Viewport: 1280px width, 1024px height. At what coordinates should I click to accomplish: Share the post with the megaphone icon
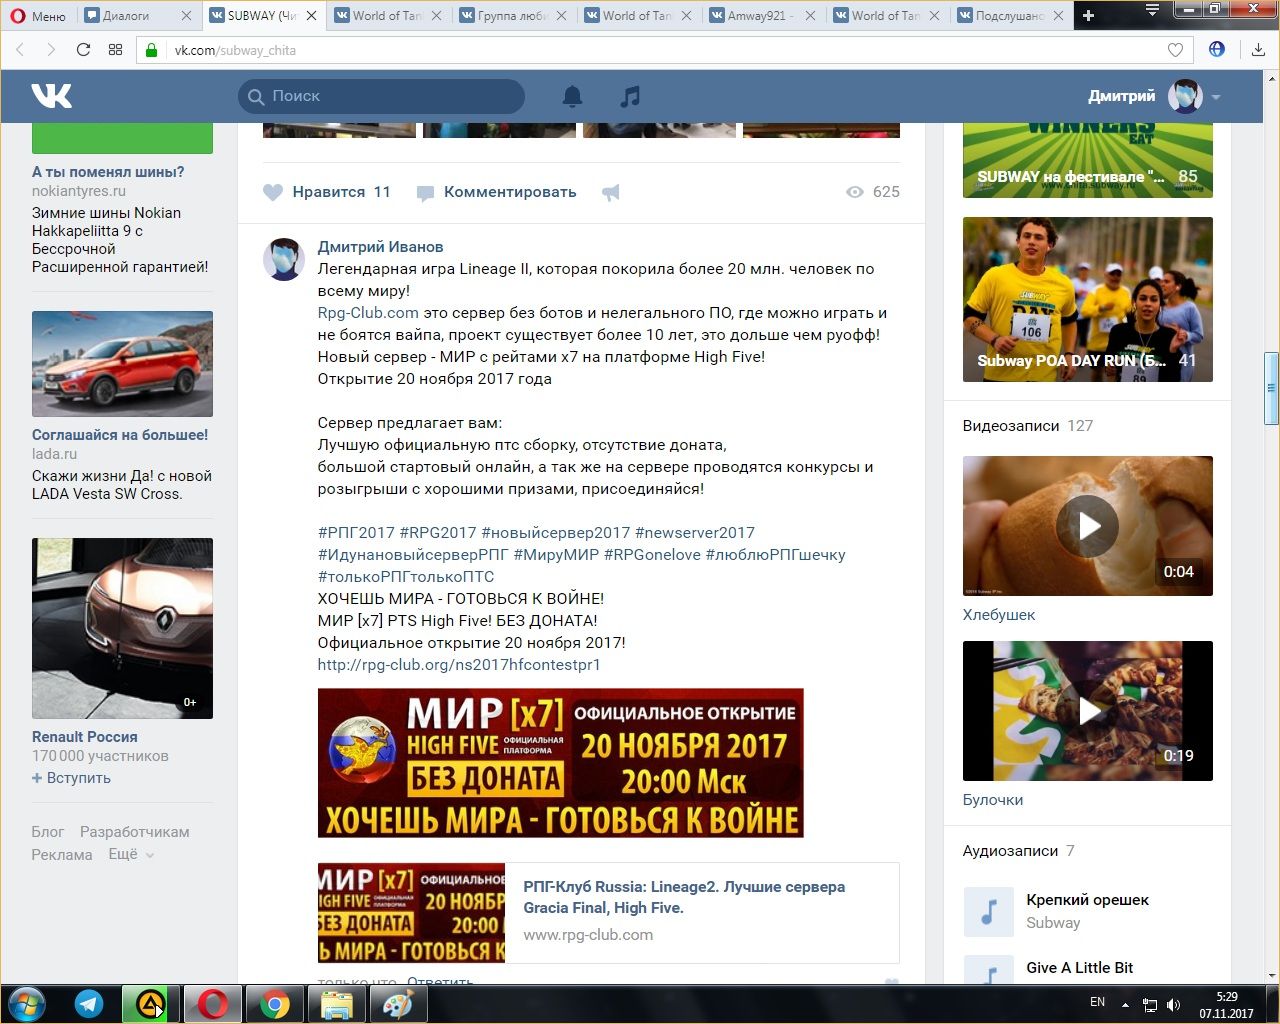tap(611, 192)
